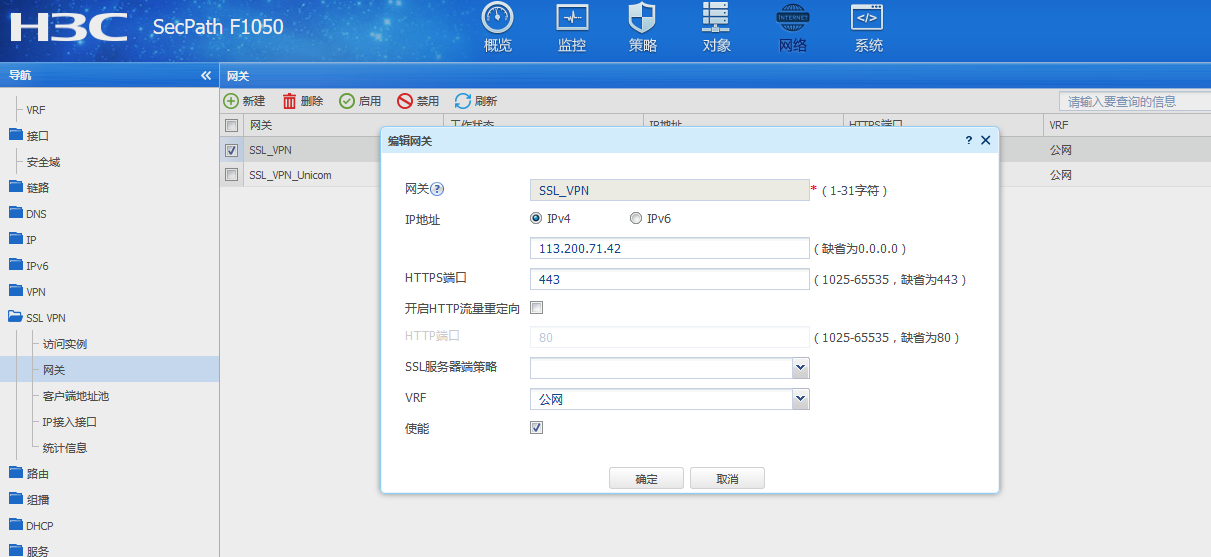Select the IPv6 radio button
This screenshot has height=557, width=1211.
pos(636,218)
